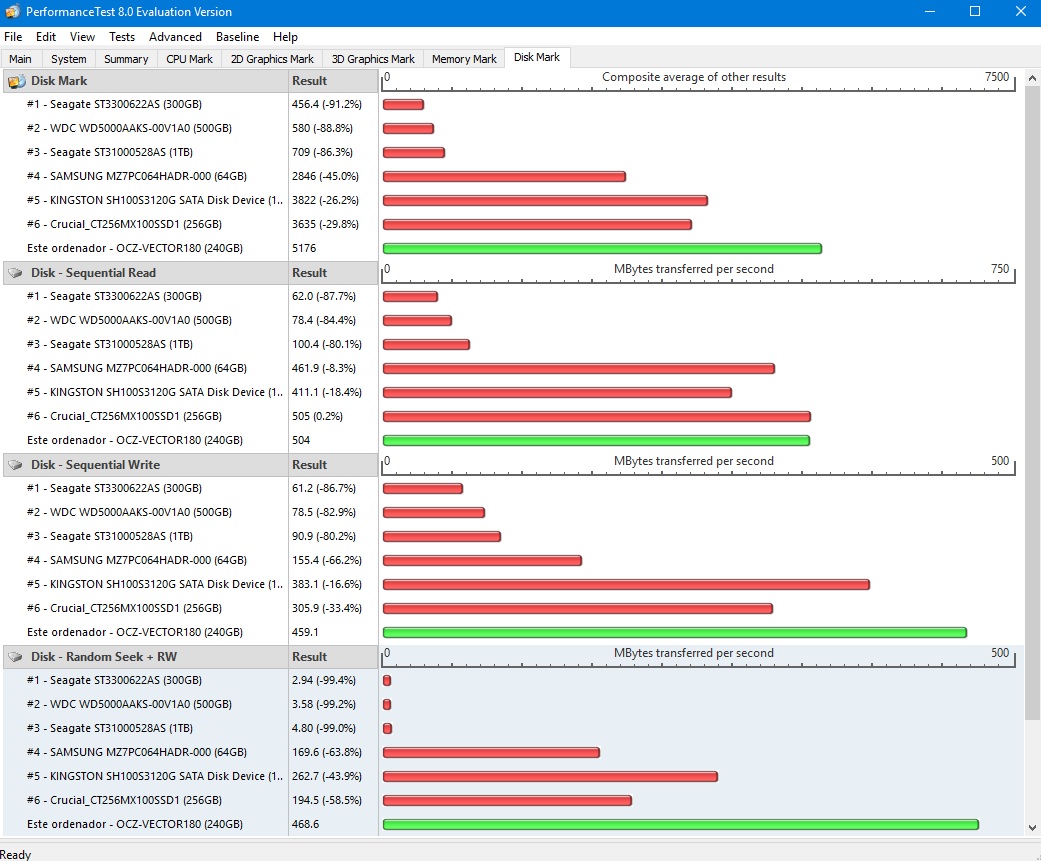Click the Disk - Sequential Write header label
Image resolution: width=1041 pixels, height=861 pixels.
95,465
